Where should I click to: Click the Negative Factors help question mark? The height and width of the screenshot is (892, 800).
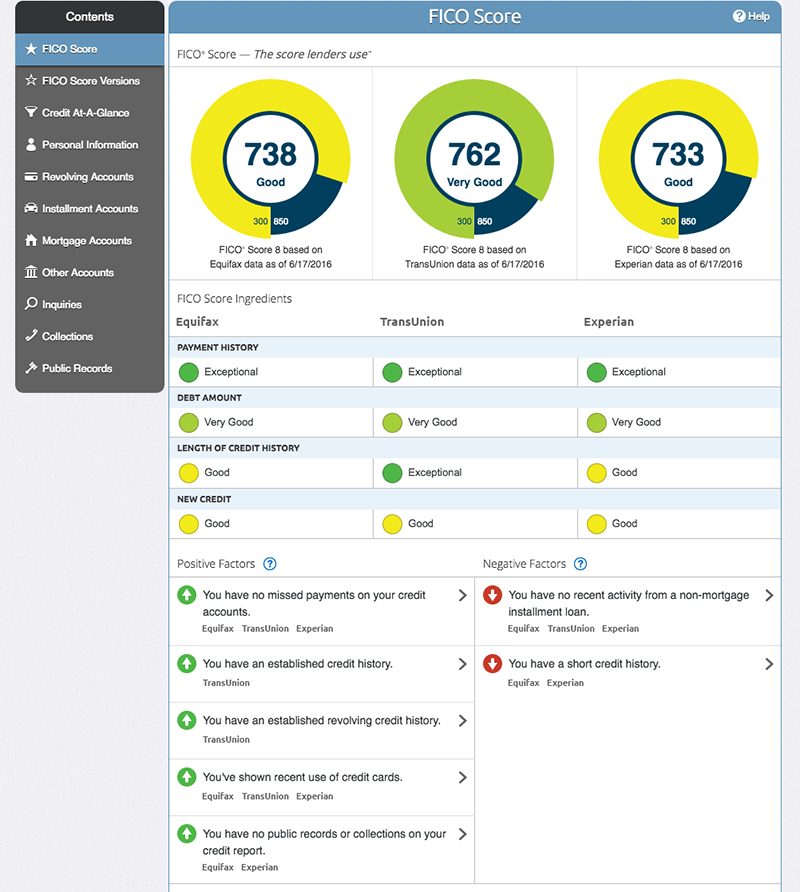pyautogui.click(x=581, y=564)
